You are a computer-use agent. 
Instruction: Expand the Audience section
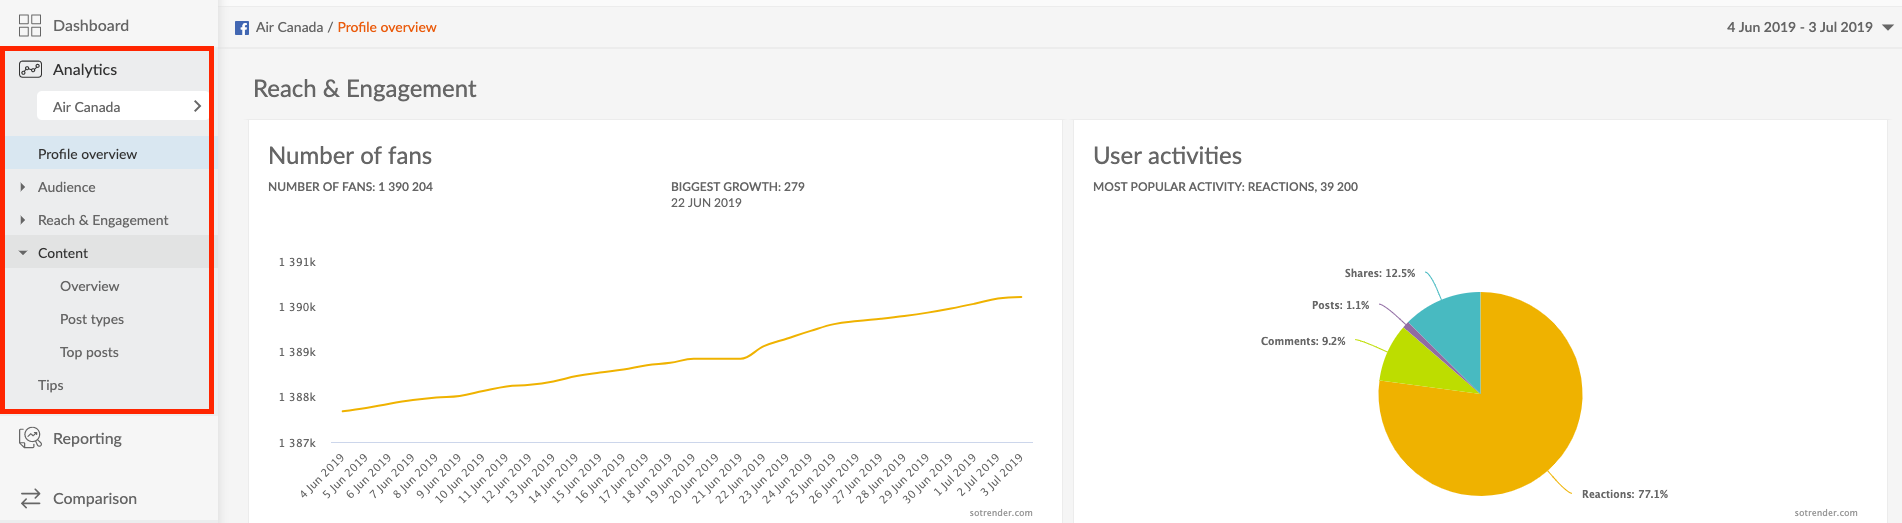(66, 187)
